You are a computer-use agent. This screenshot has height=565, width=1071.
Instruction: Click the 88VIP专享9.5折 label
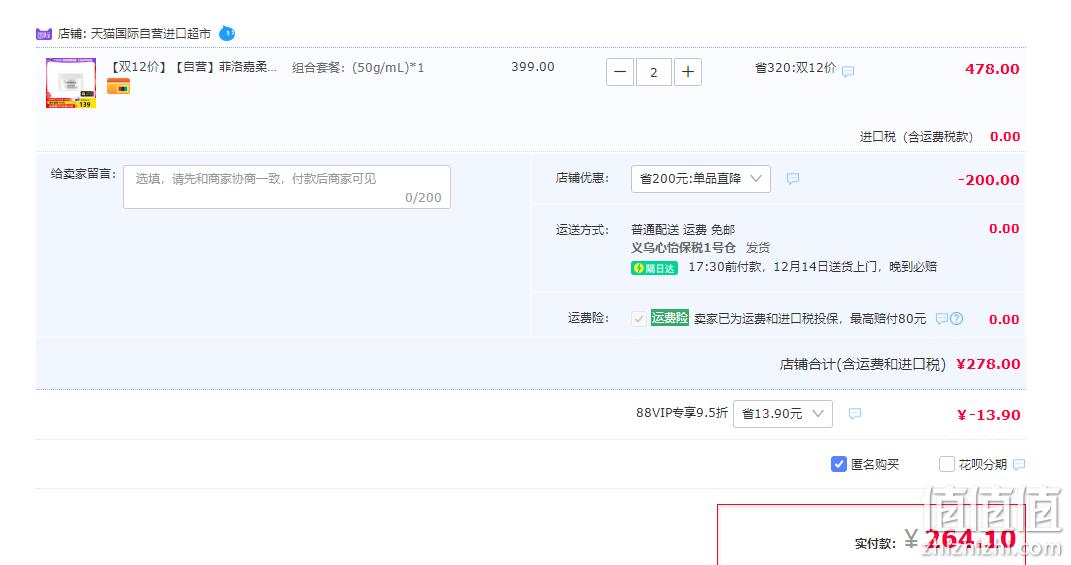click(682, 413)
